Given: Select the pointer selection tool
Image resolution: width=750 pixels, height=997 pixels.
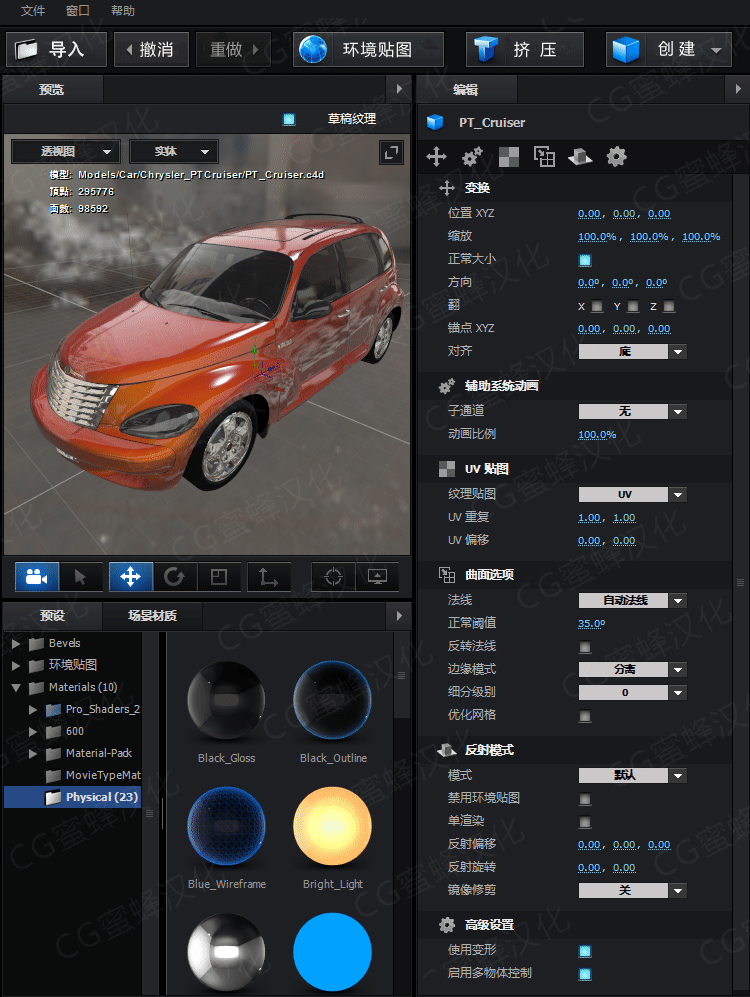Looking at the screenshot, I should click(81, 577).
